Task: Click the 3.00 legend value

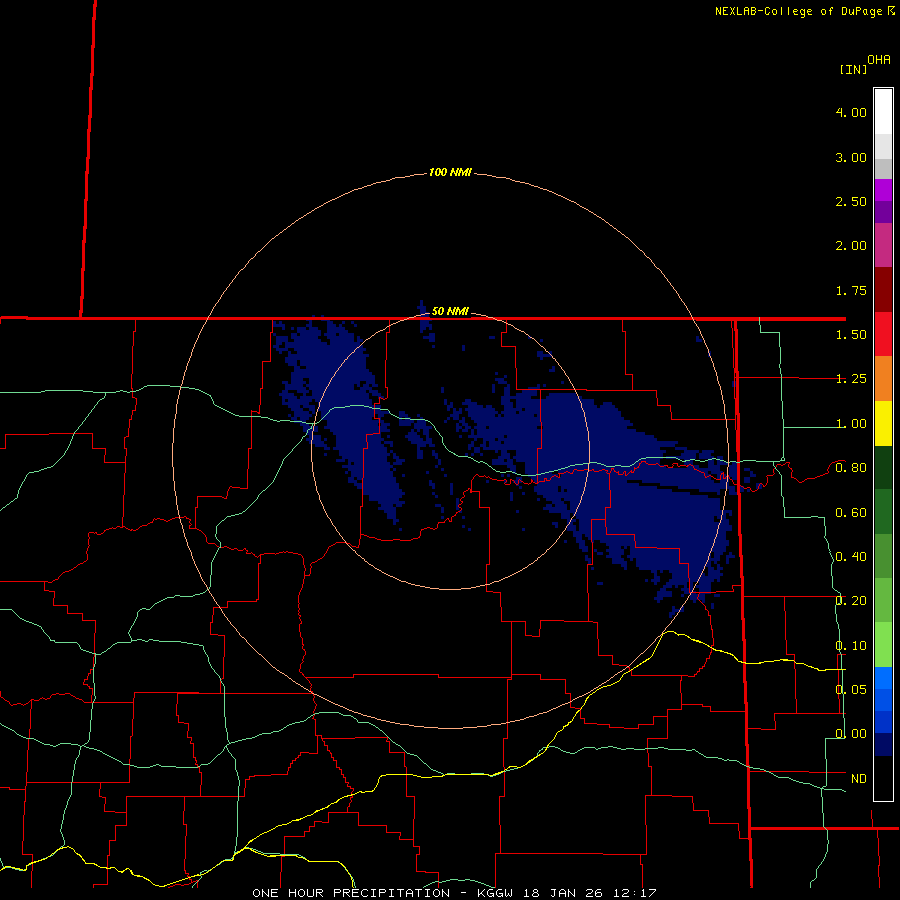Action: tap(851, 157)
